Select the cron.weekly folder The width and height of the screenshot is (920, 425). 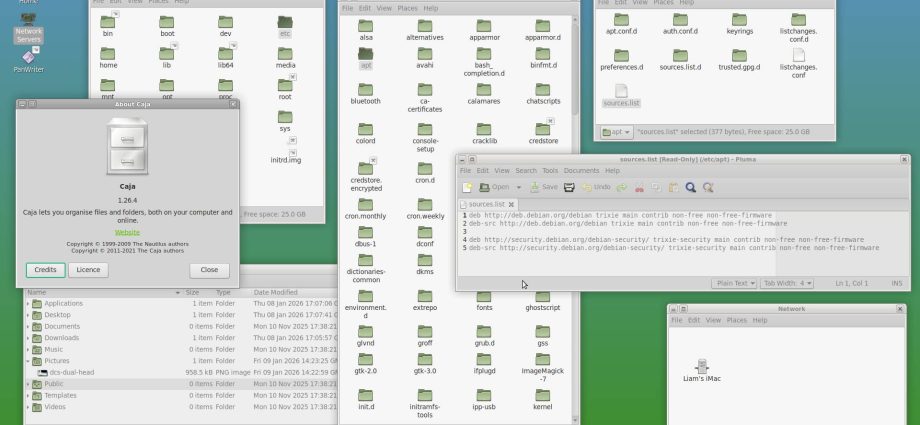click(425, 209)
